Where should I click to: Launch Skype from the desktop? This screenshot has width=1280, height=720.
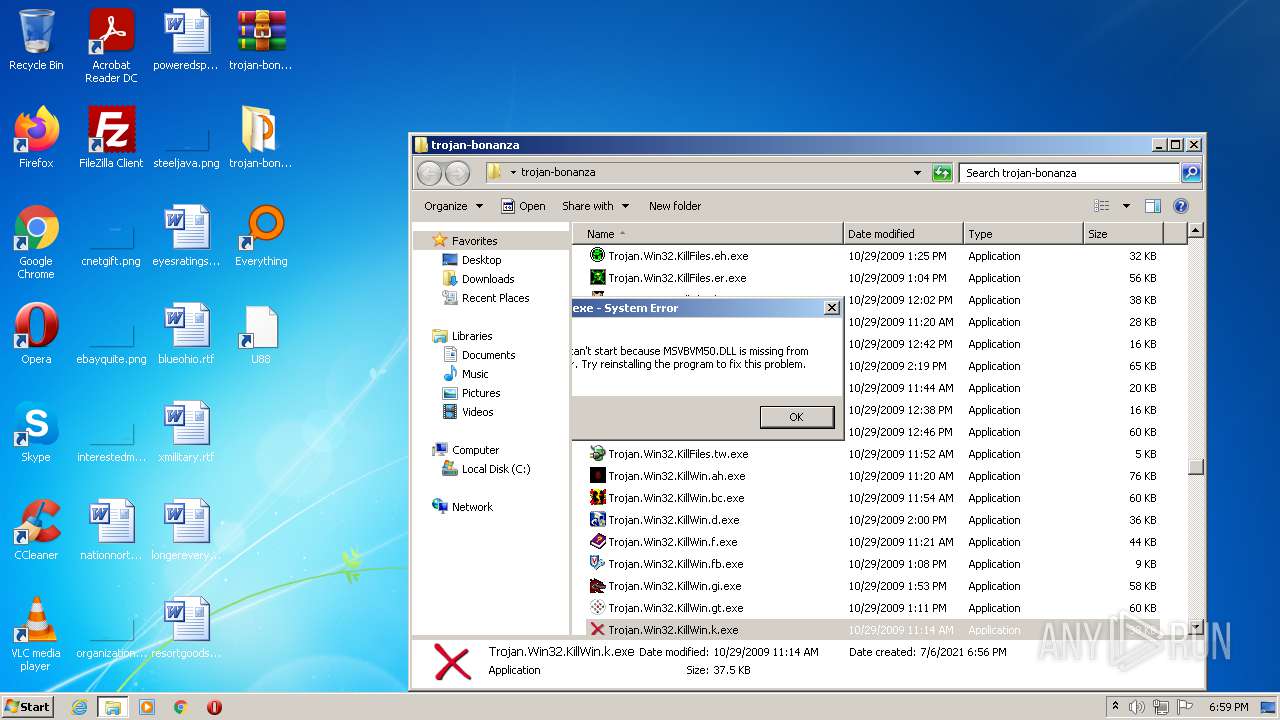point(36,432)
